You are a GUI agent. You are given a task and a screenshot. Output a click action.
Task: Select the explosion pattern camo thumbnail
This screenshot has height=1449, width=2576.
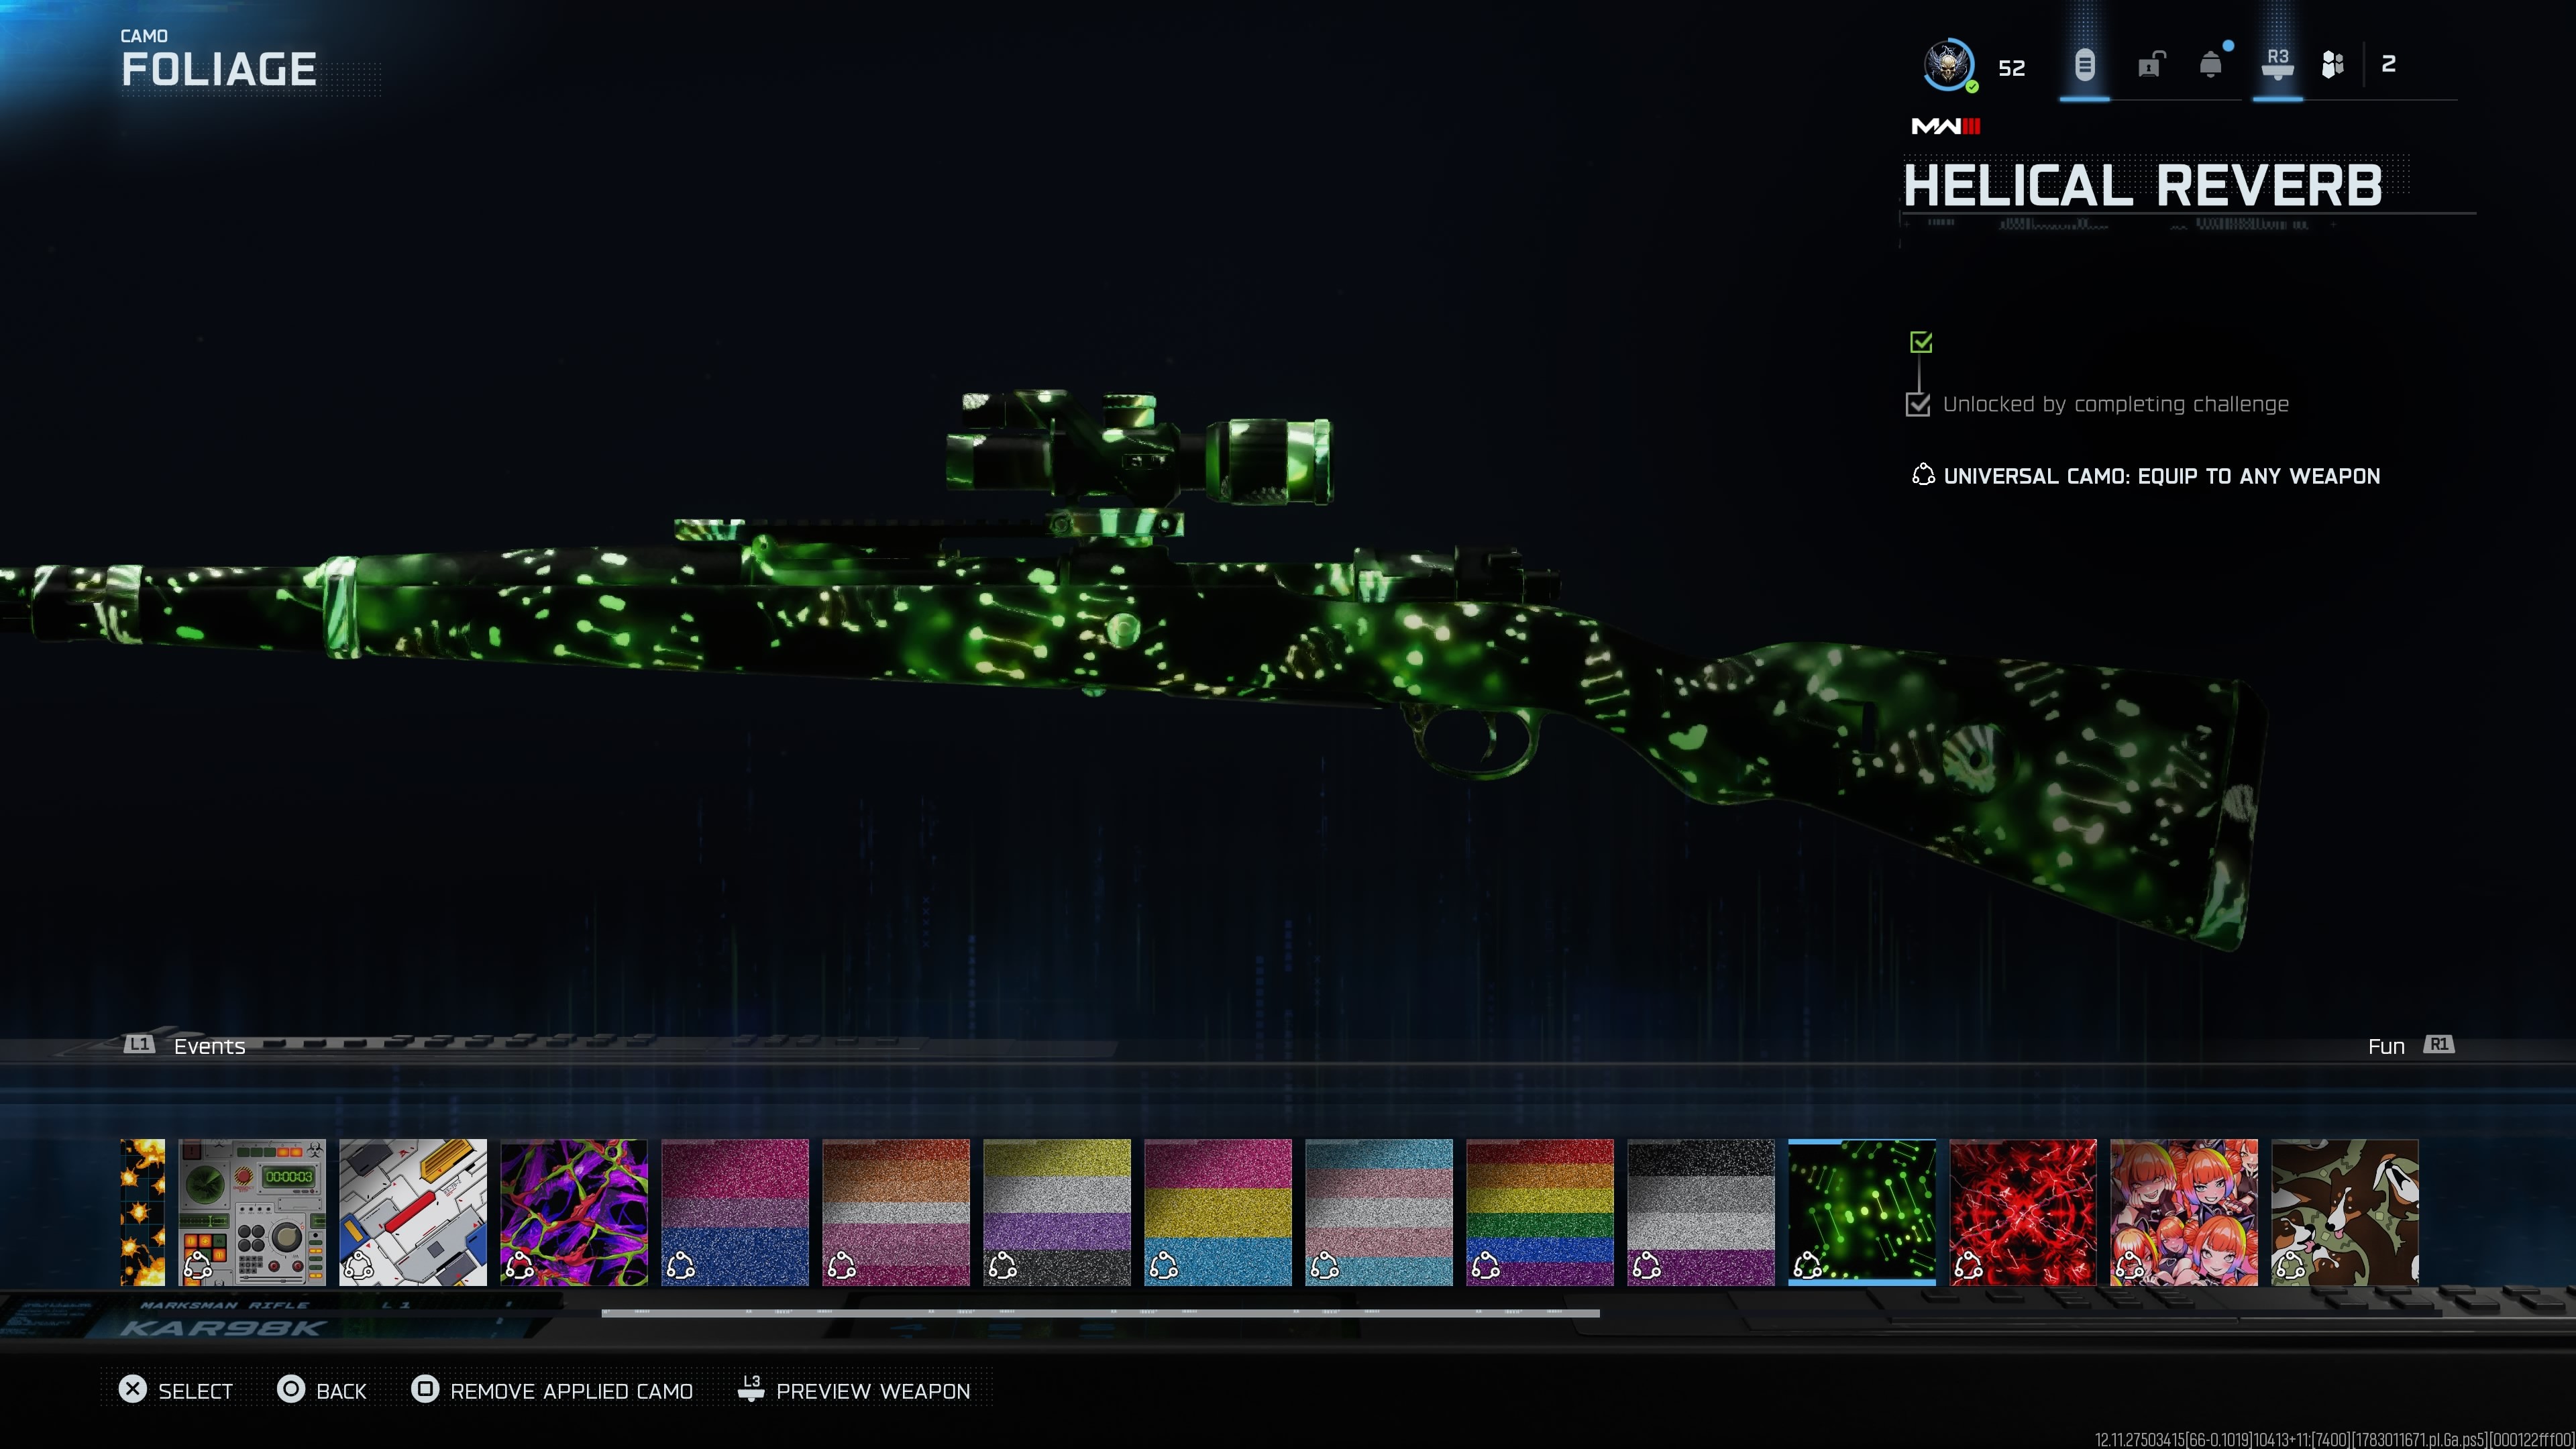pyautogui.click(x=143, y=1212)
